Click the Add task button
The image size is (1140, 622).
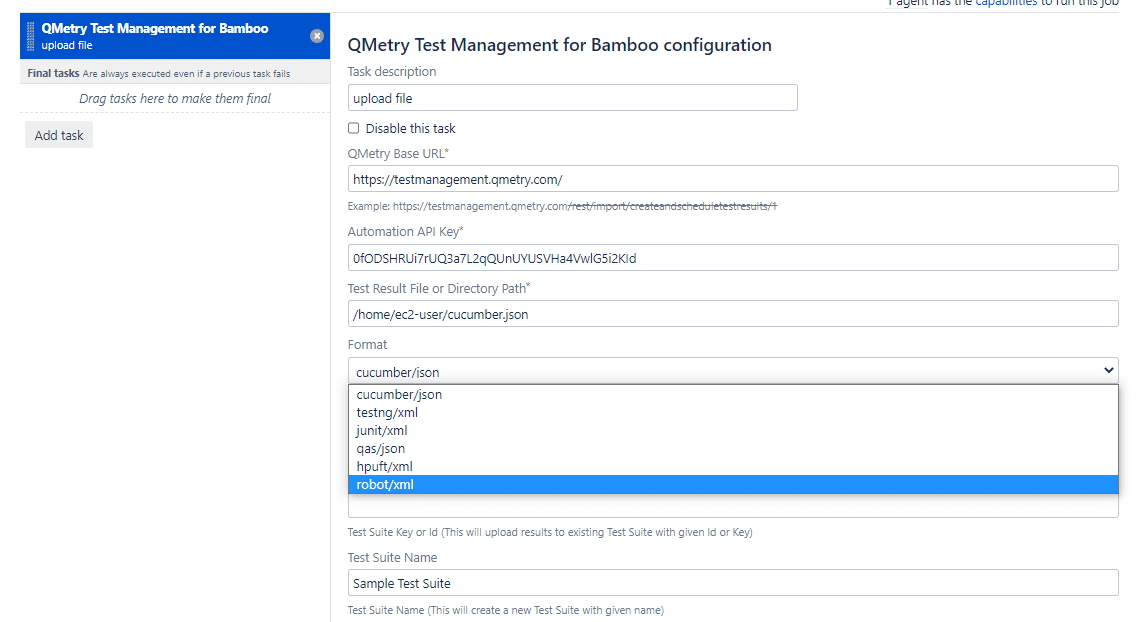click(59, 135)
